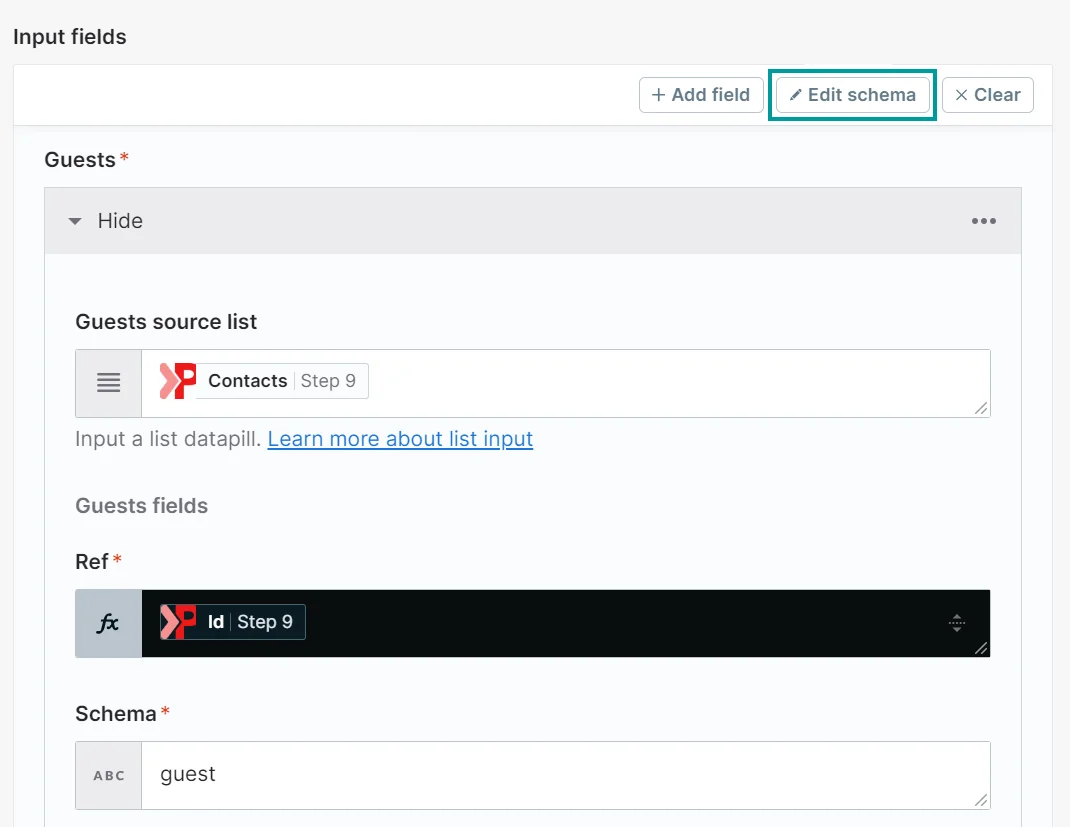Click the Input fields heading
The width and height of the screenshot is (1070, 827).
tap(70, 37)
